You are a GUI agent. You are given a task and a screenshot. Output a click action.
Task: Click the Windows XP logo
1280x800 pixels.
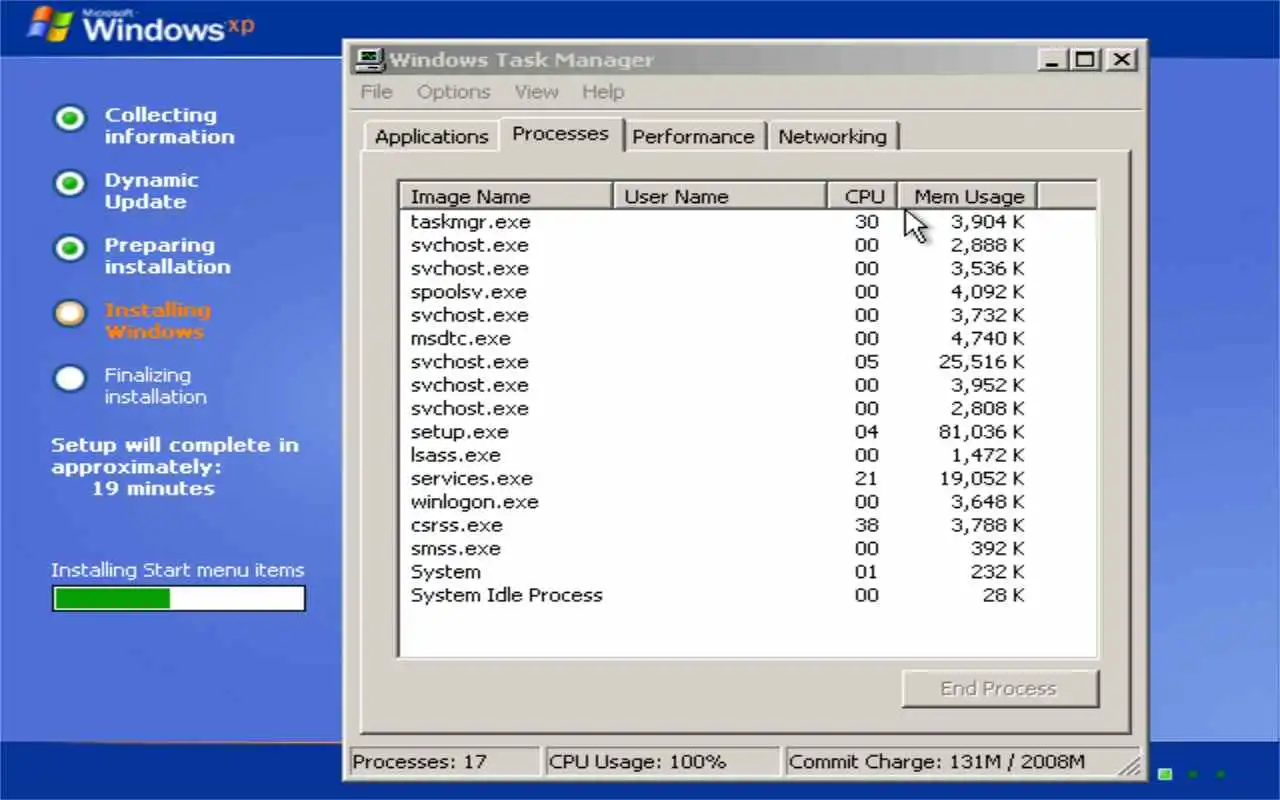[x=140, y=25]
